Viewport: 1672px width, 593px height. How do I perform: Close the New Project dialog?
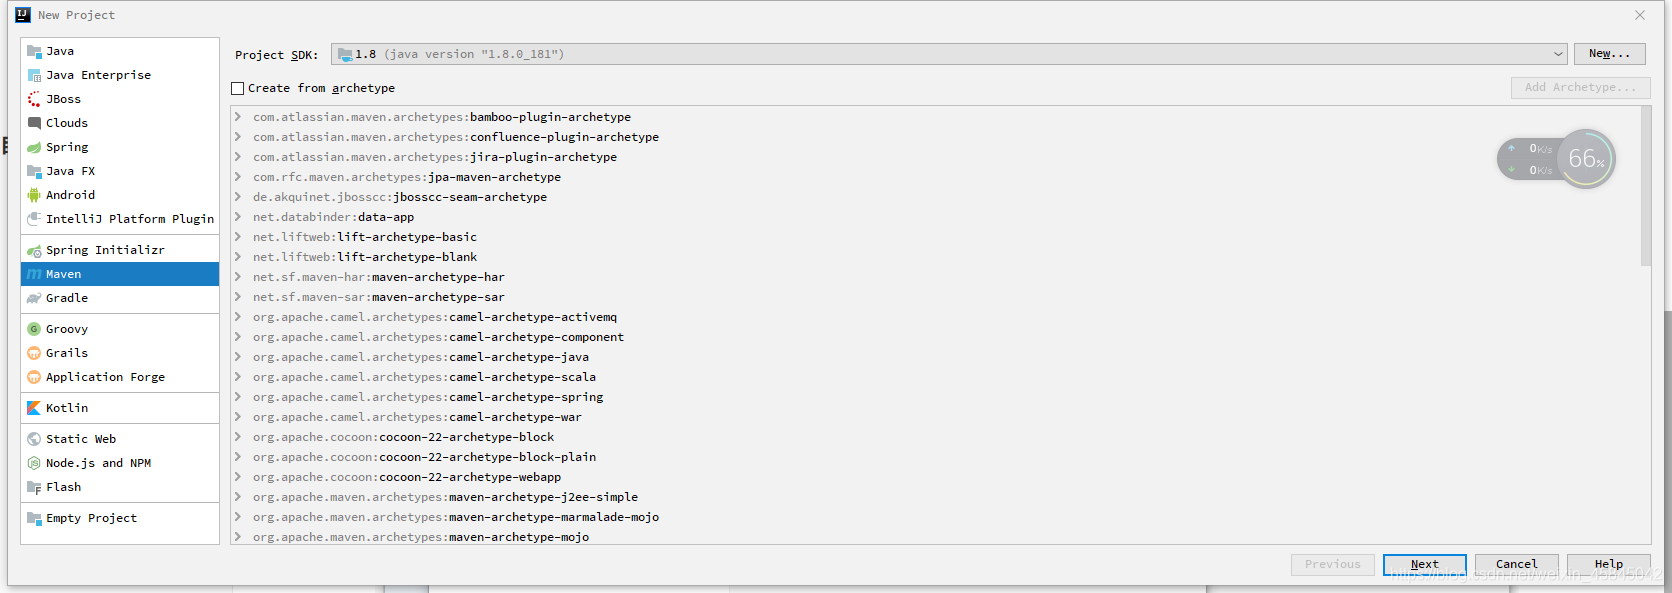(x=1640, y=15)
